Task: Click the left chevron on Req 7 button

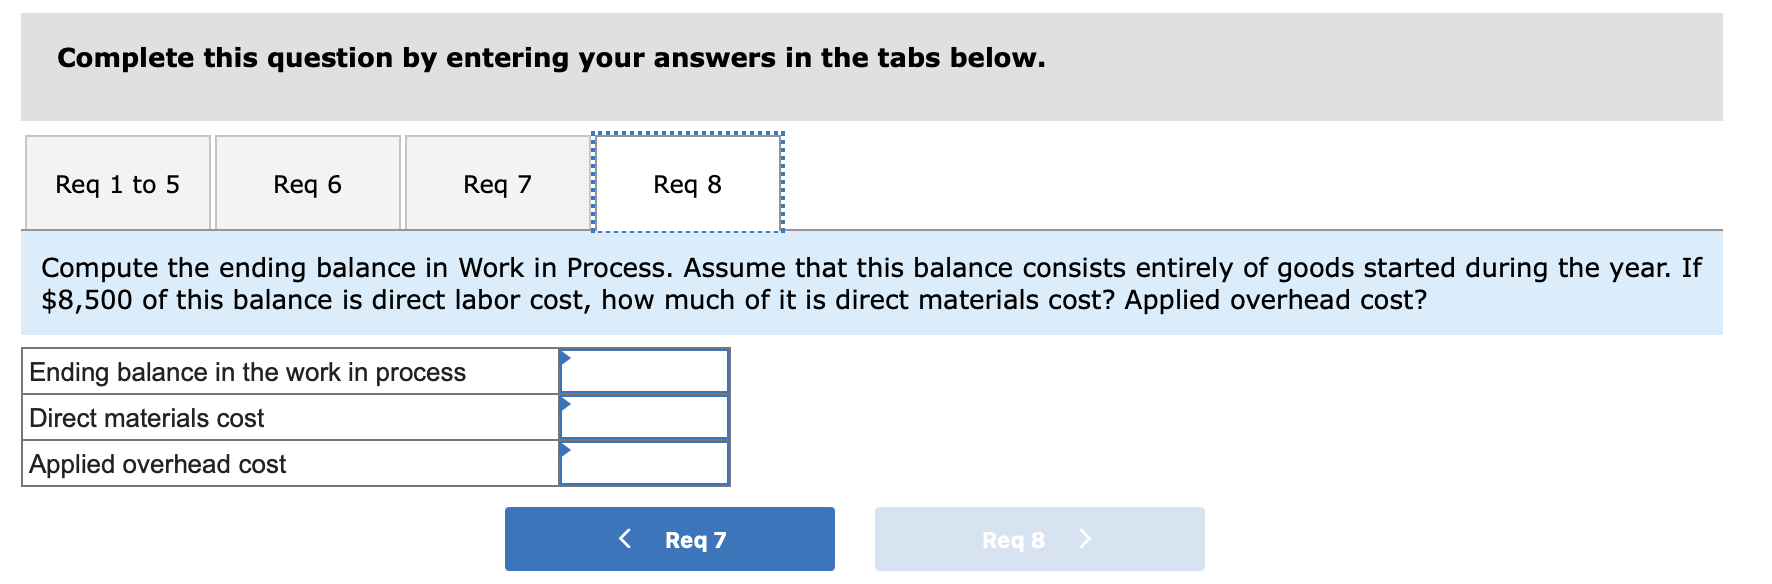Action: pos(626,539)
